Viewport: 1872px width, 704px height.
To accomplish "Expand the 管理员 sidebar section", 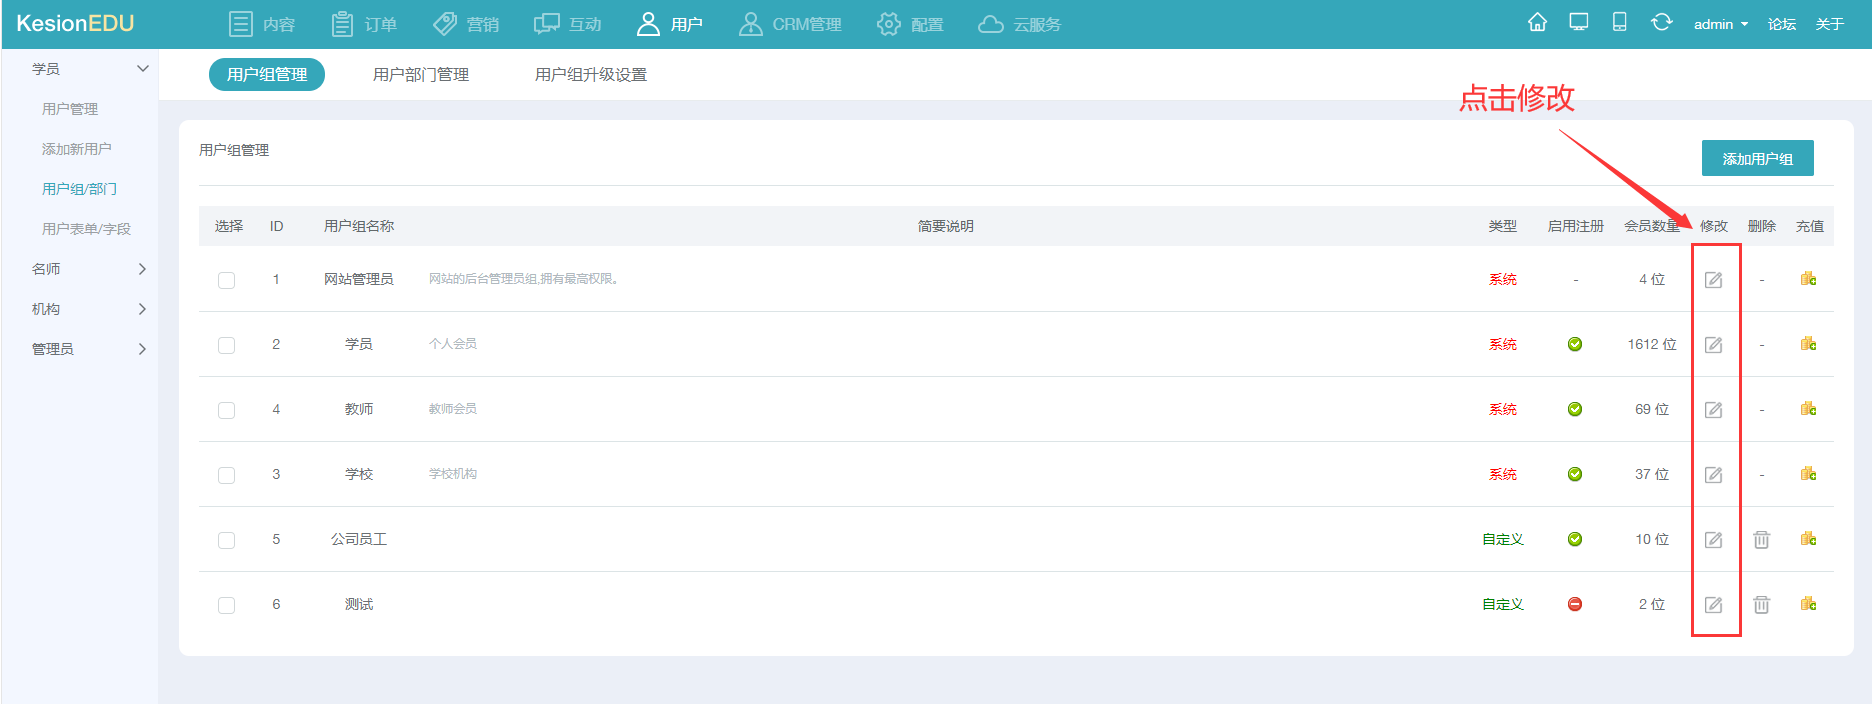I will point(88,349).
